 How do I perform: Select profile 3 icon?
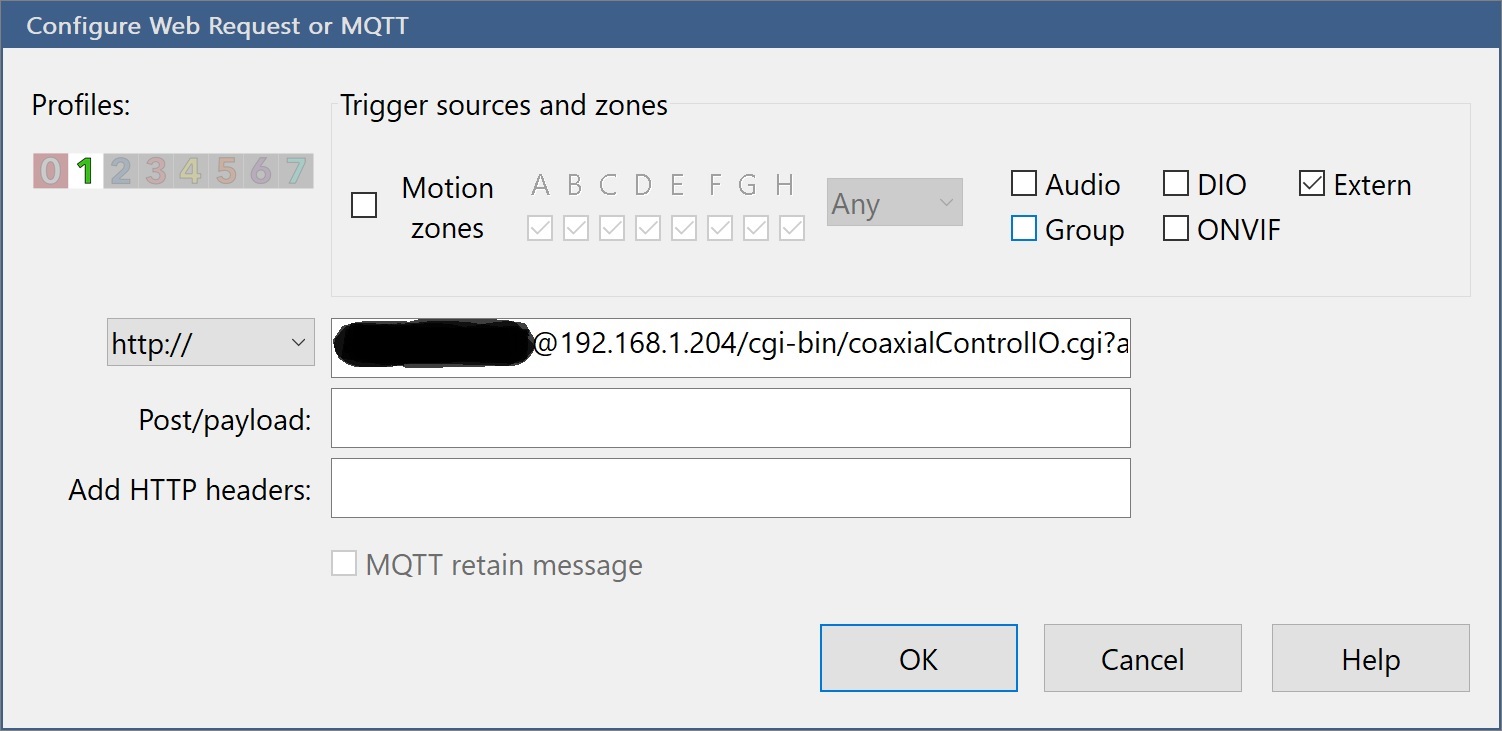156,172
